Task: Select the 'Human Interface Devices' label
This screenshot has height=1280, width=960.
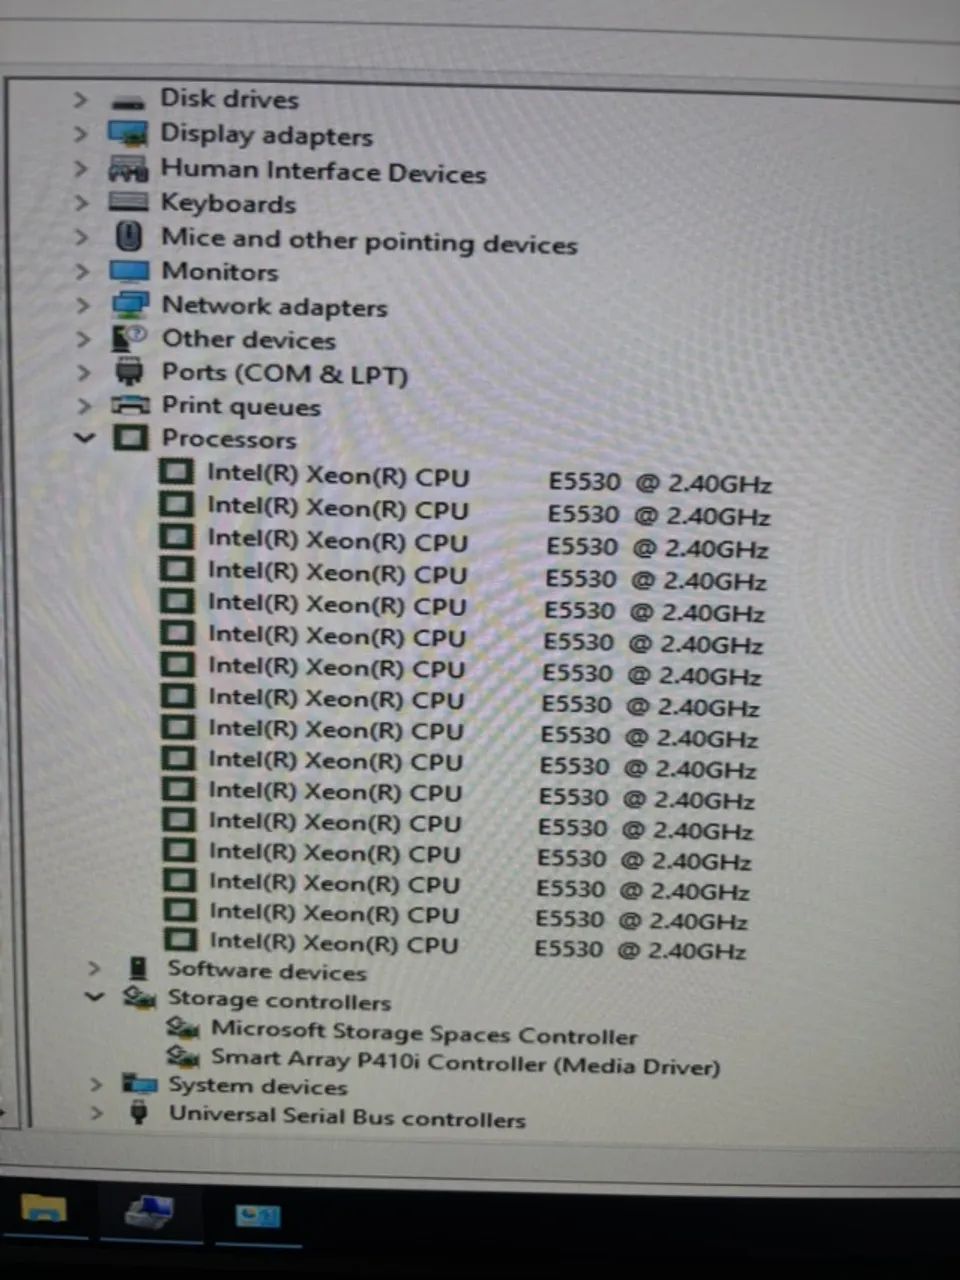Action: tap(324, 171)
